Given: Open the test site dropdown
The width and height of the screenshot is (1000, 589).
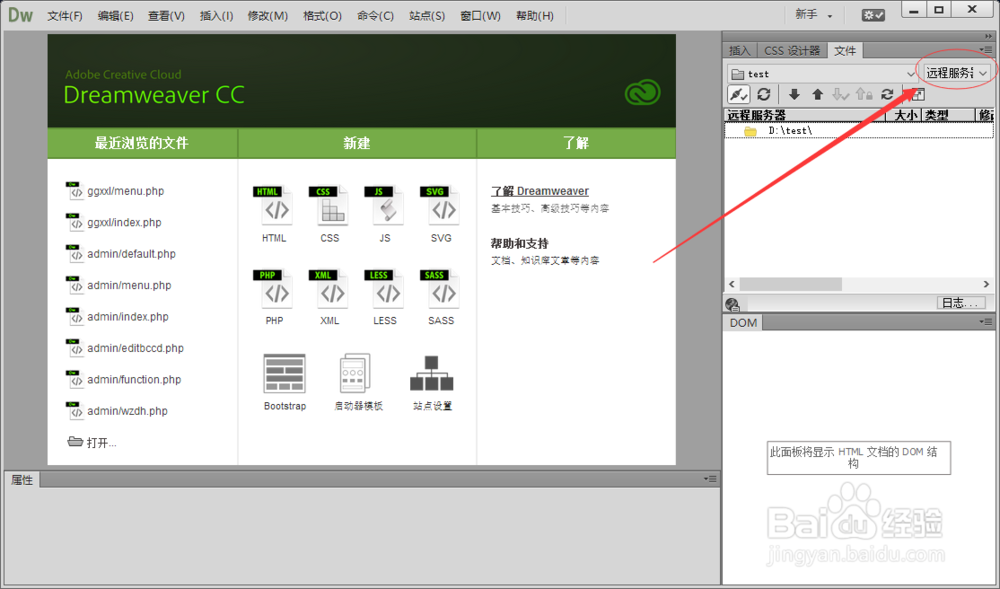Looking at the screenshot, I should coord(822,74).
